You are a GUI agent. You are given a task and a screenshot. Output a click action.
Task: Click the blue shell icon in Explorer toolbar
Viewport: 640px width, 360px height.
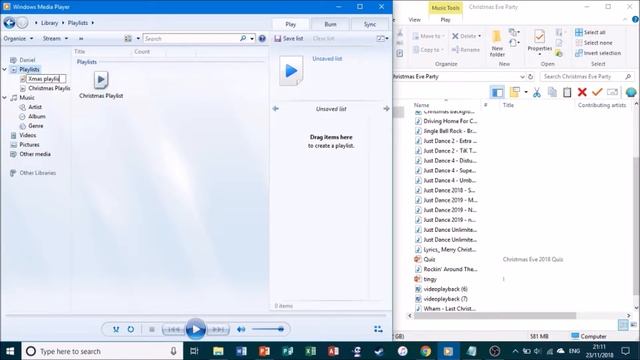click(631, 92)
